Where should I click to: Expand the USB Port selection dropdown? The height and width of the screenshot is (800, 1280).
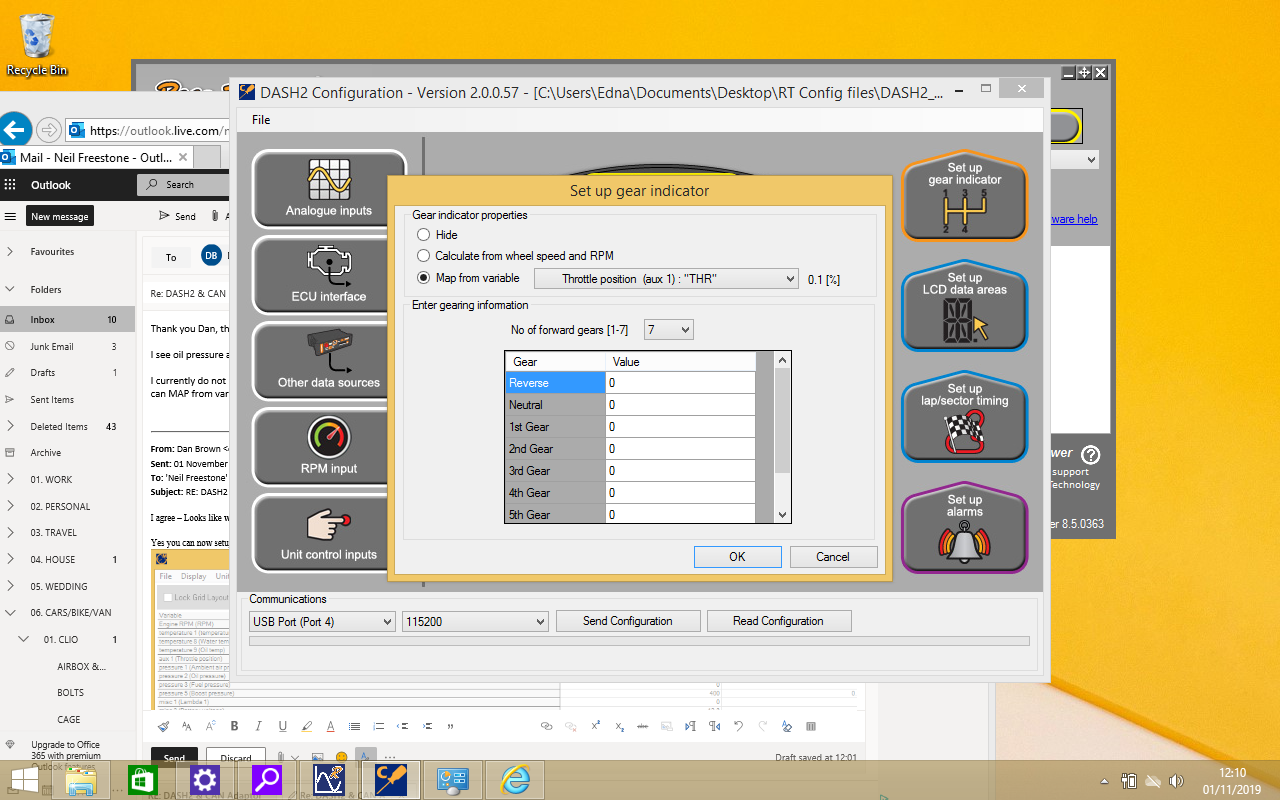pos(322,621)
